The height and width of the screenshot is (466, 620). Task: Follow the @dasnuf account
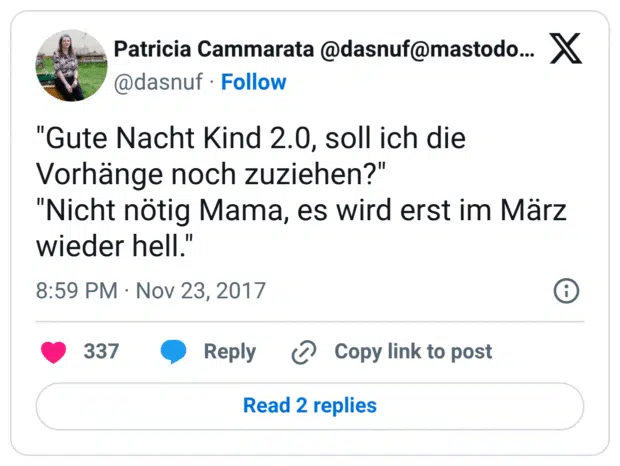point(253,82)
